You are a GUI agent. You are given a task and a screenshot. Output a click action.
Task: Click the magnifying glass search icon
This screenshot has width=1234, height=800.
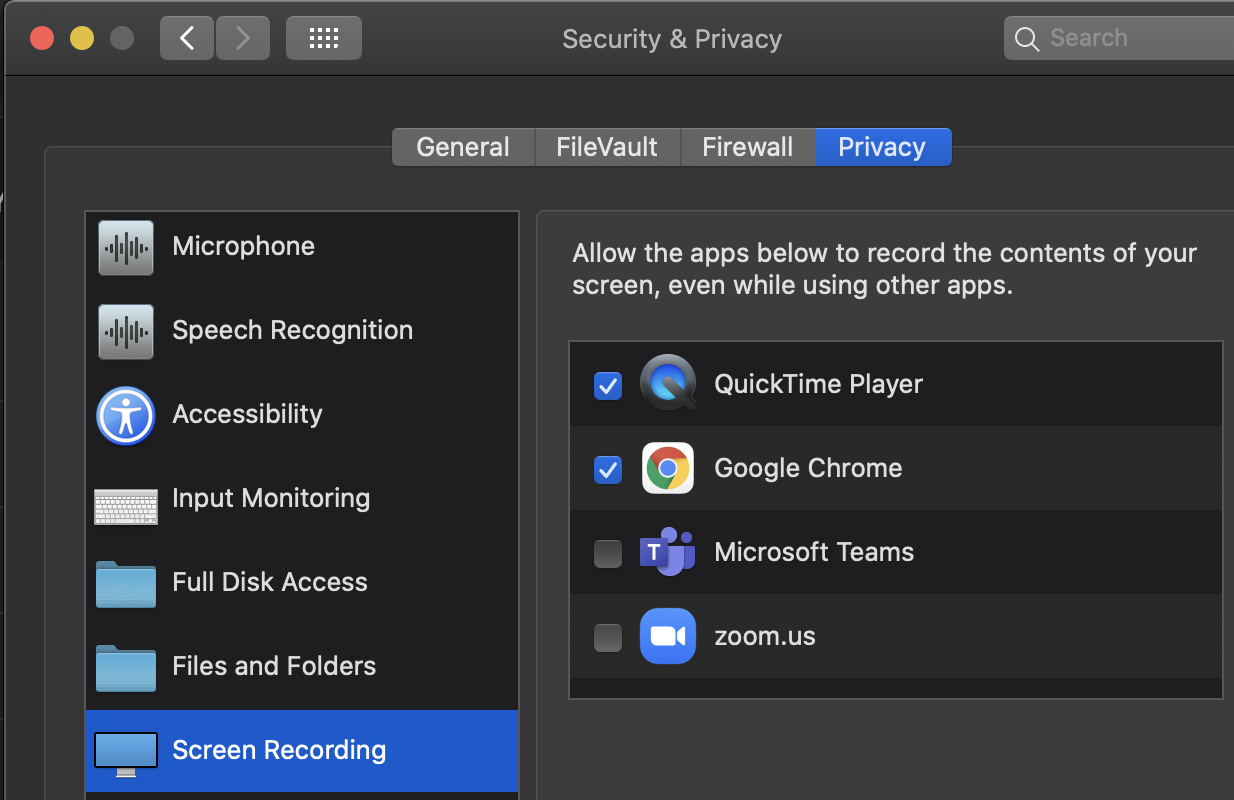pos(1027,39)
